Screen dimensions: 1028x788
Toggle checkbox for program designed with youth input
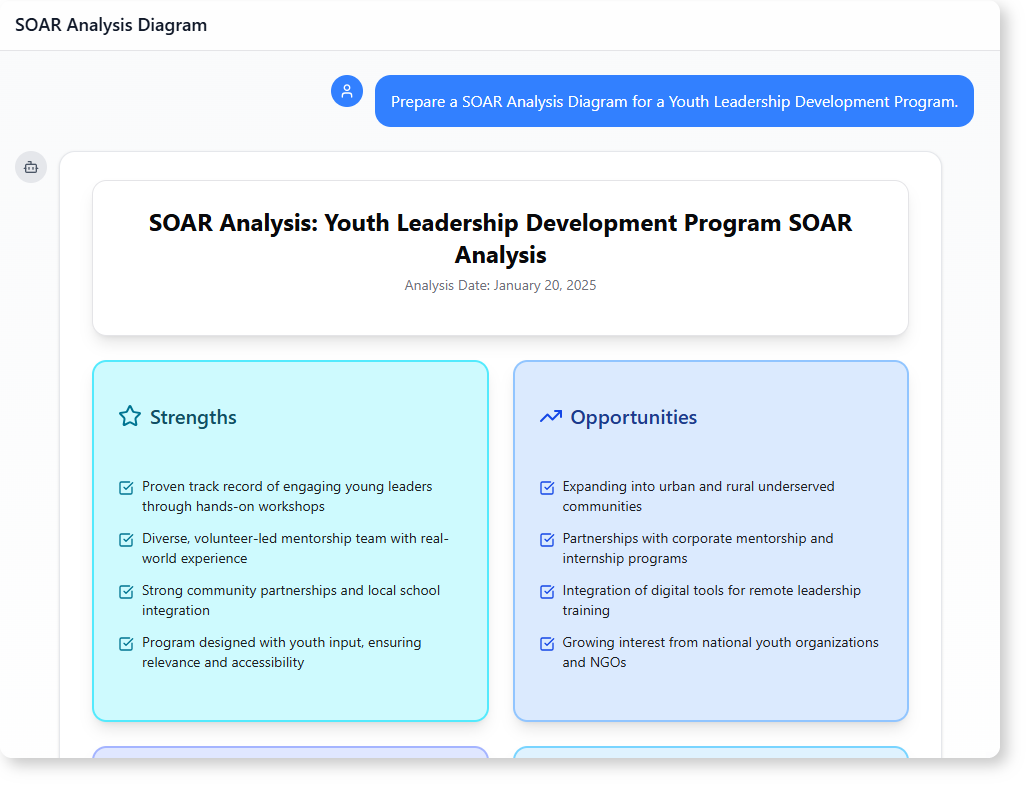coord(127,644)
